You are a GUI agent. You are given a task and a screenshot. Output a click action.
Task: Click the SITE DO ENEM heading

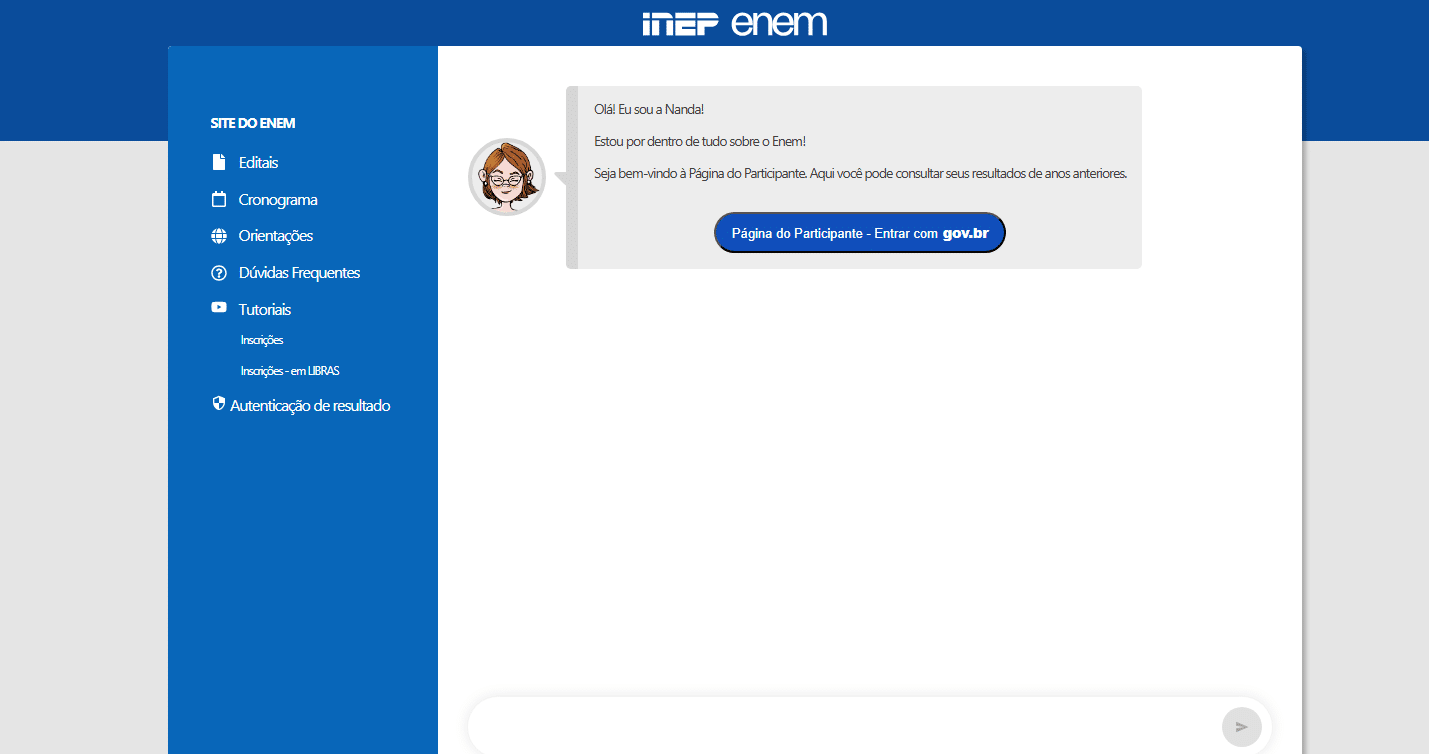253,123
